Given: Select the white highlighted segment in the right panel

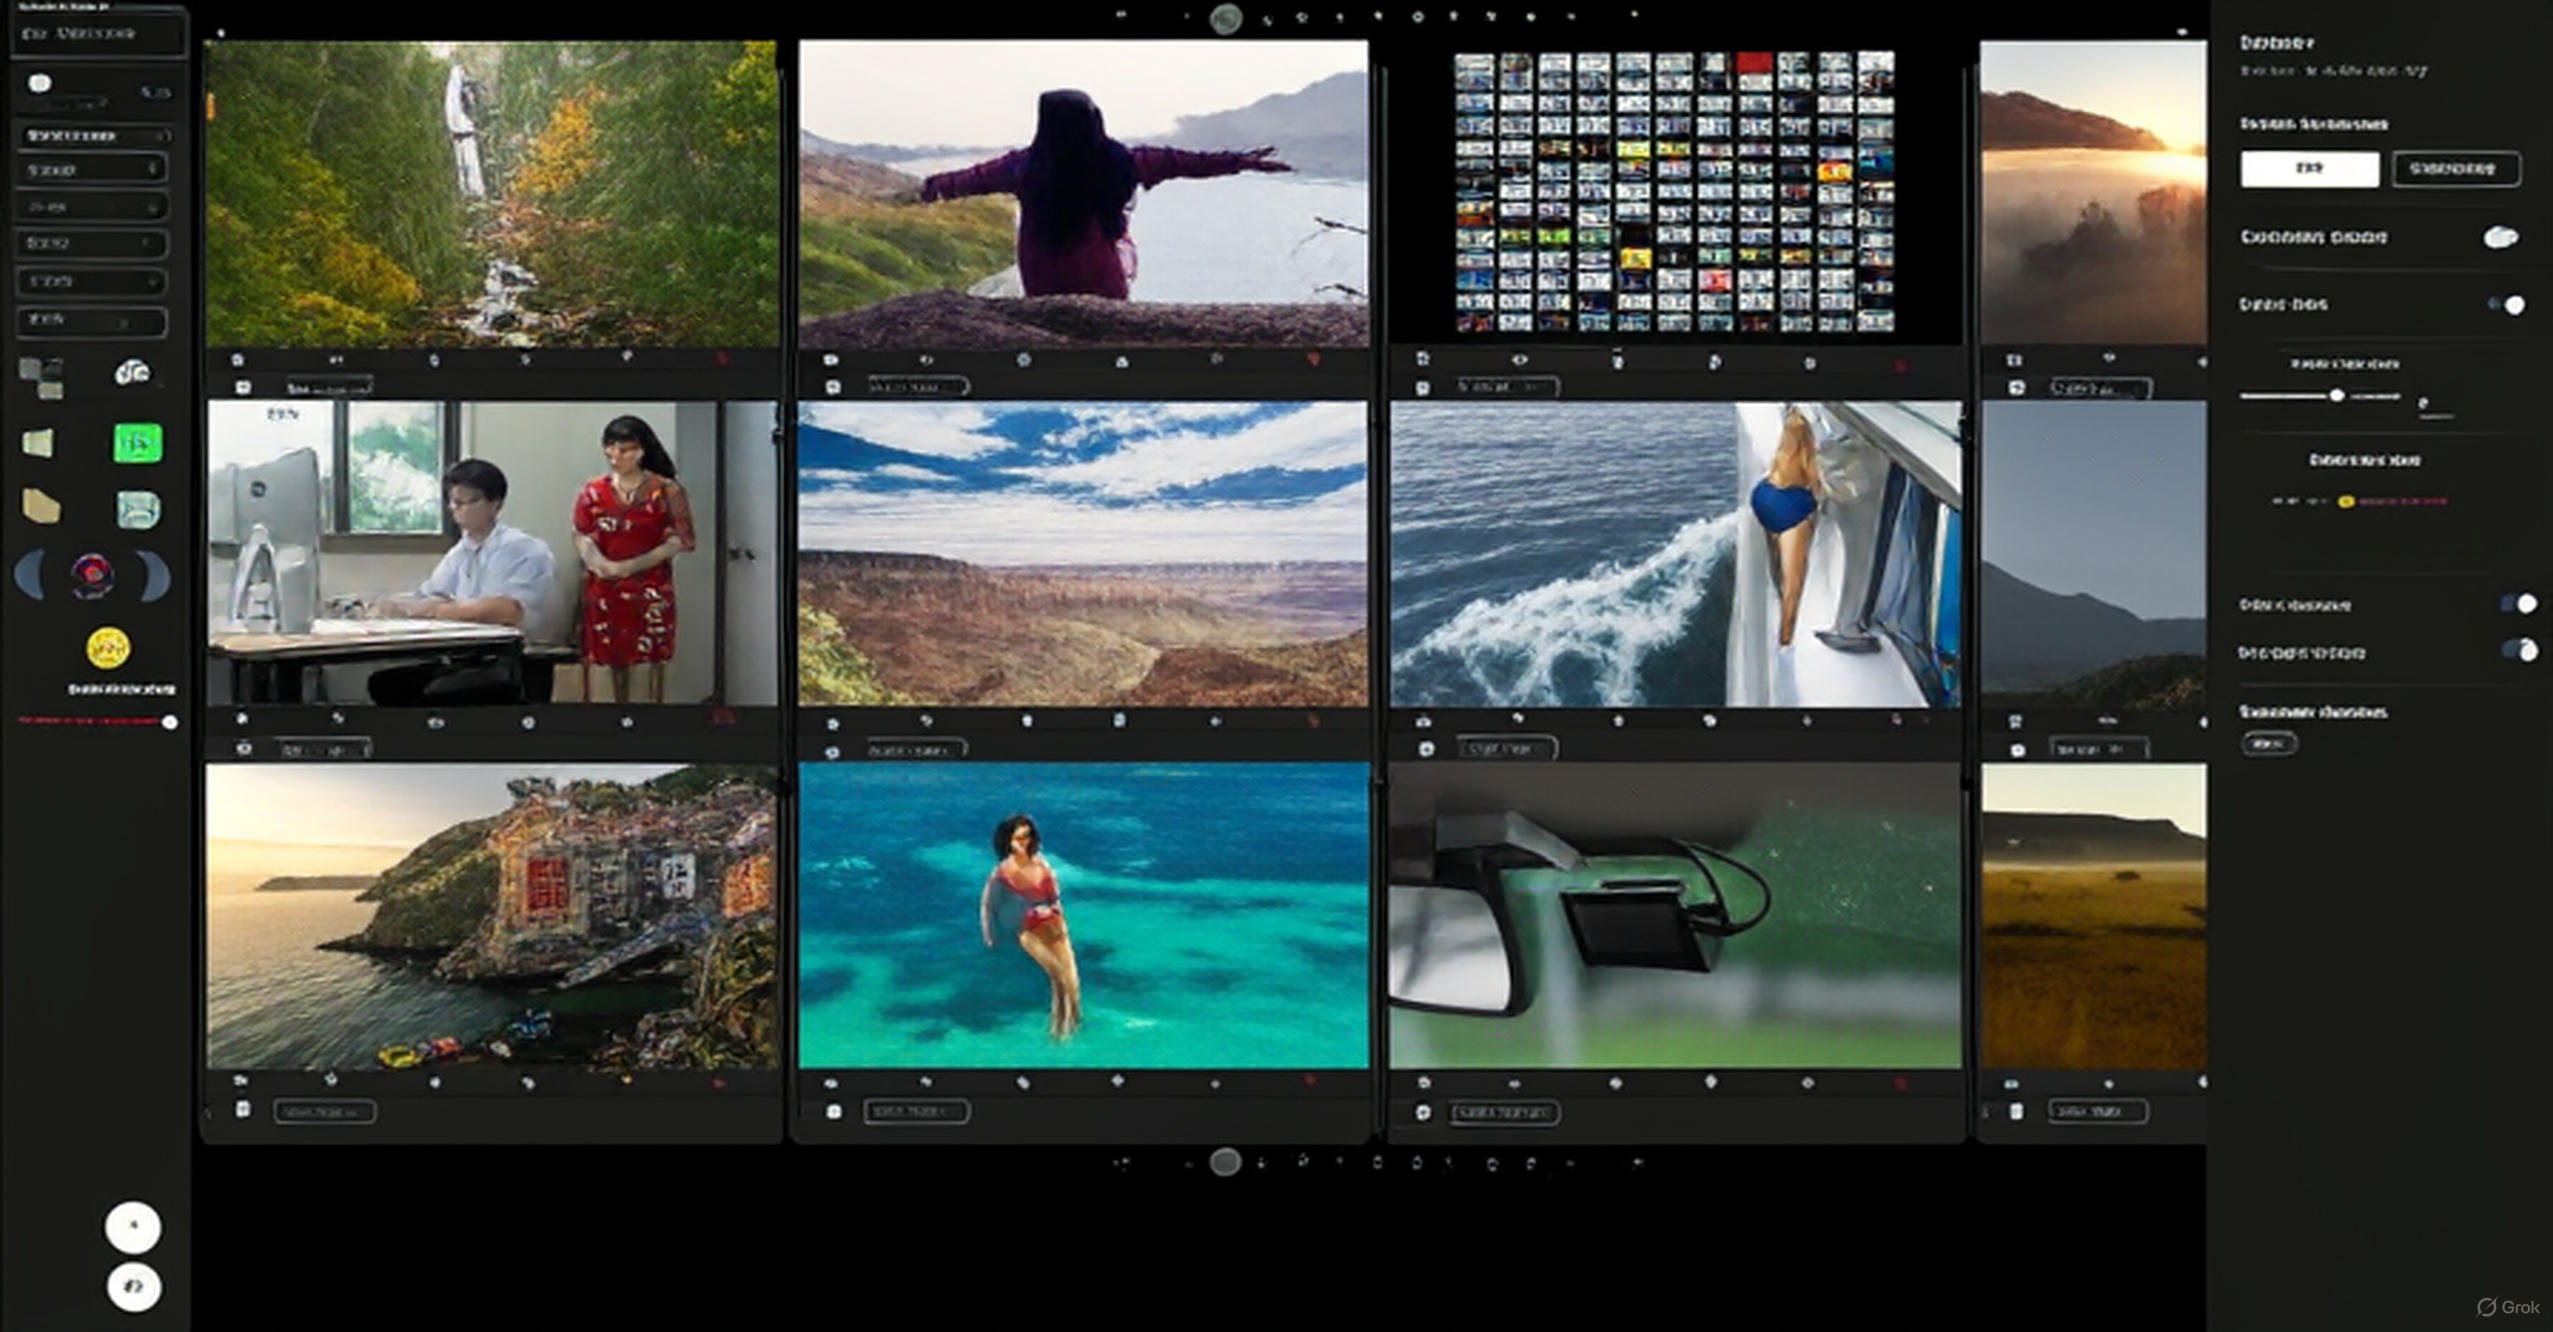Looking at the screenshot, I should (2309, 169).
